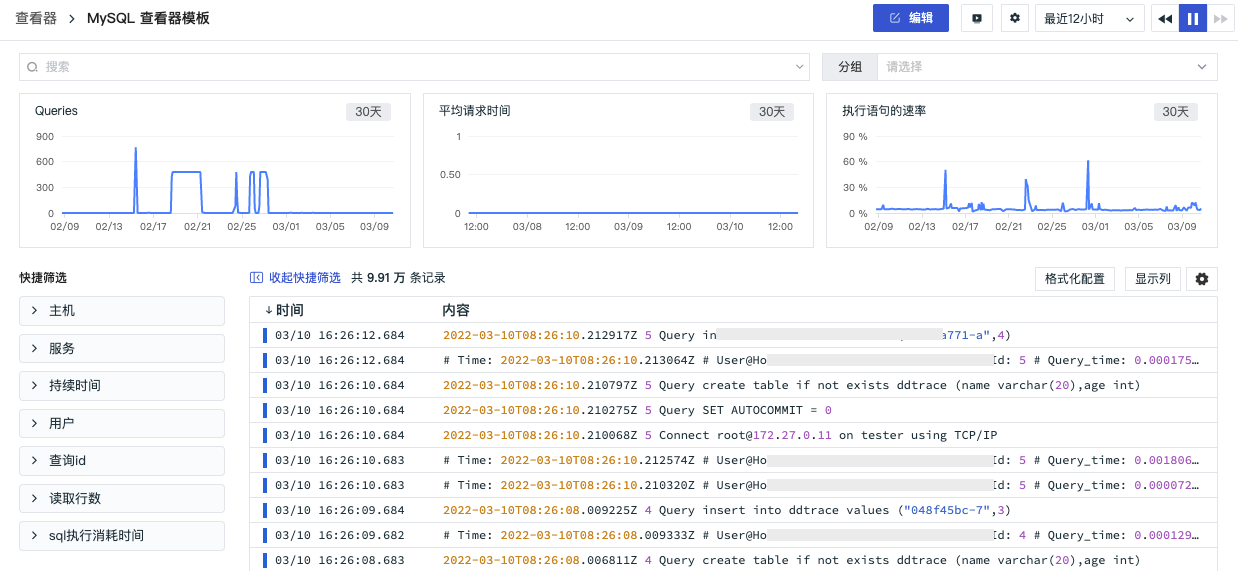
Task: Collapse quick filters via 收起快捷筛选 icon
Action: [256, 278]
